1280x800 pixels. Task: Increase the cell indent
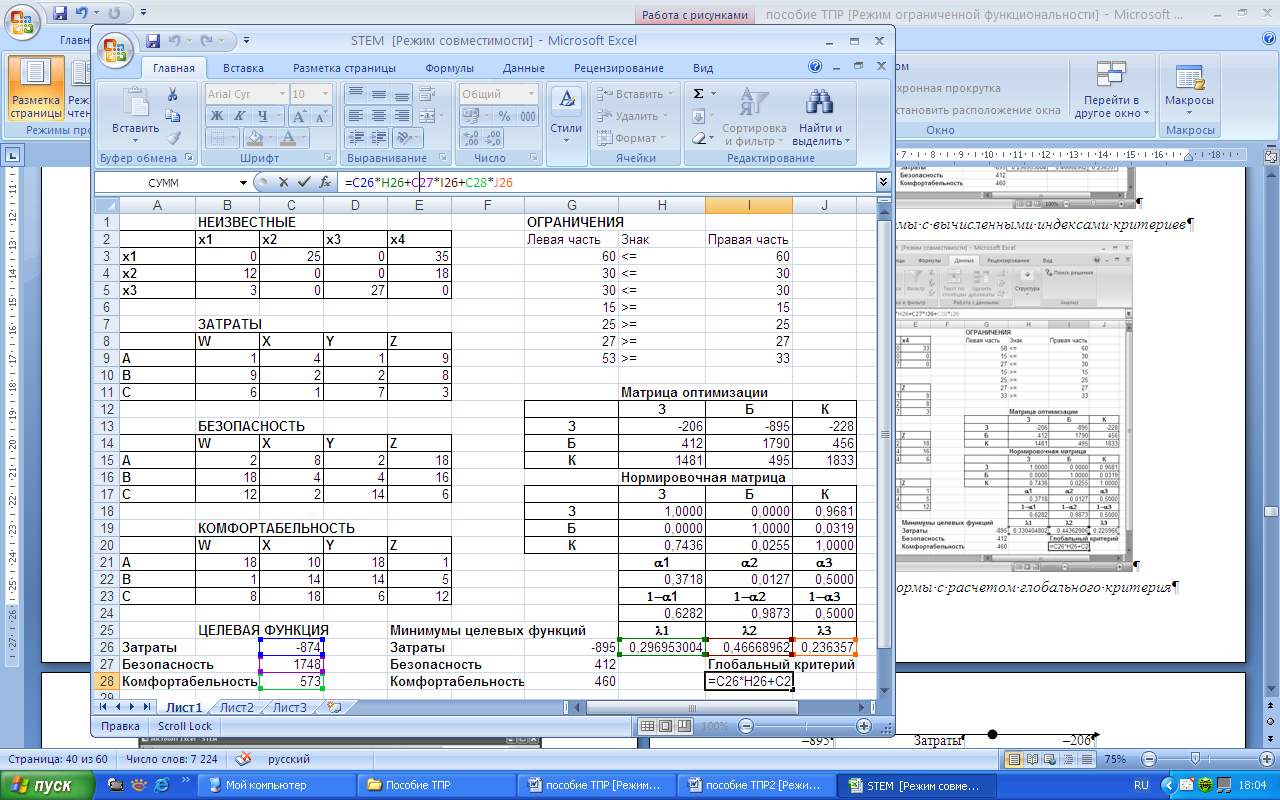coord(378,138)
